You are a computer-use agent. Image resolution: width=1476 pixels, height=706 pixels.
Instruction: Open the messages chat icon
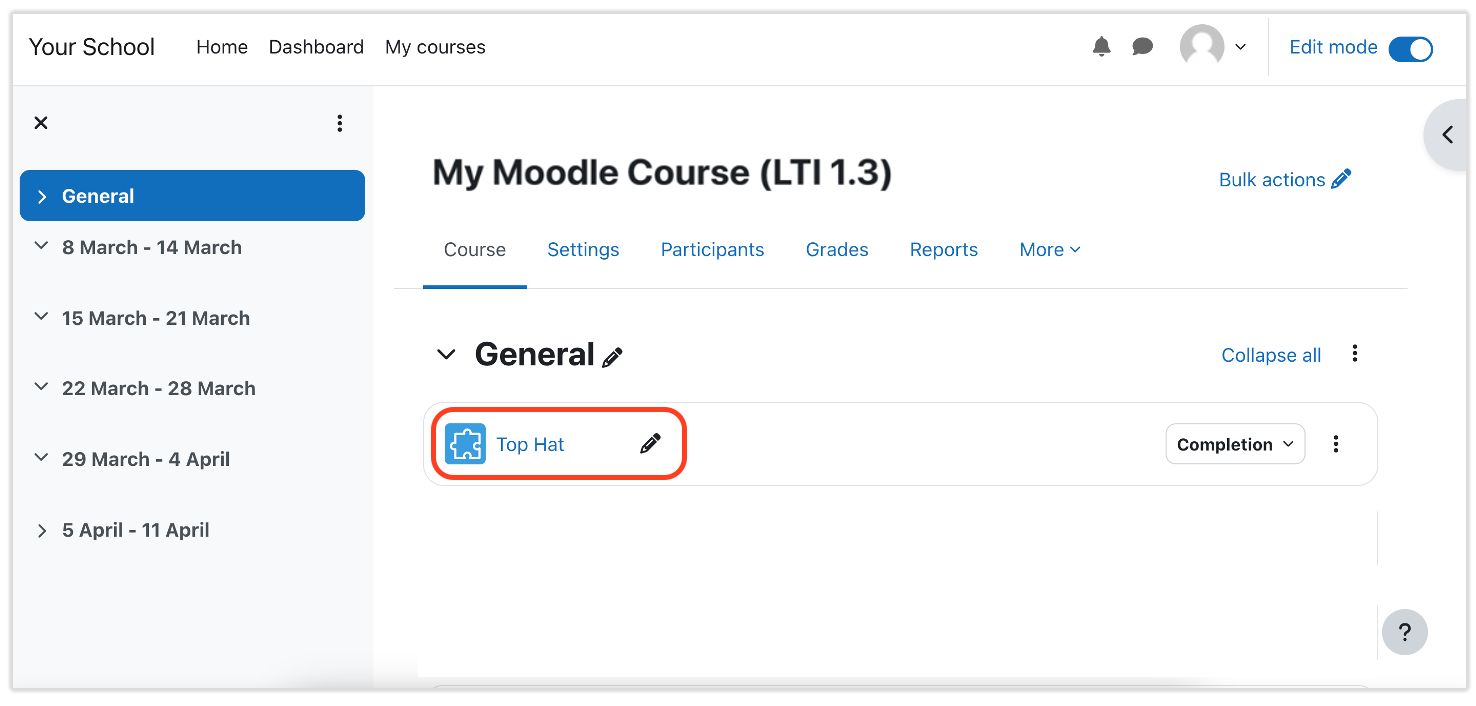pos(1142,46)
